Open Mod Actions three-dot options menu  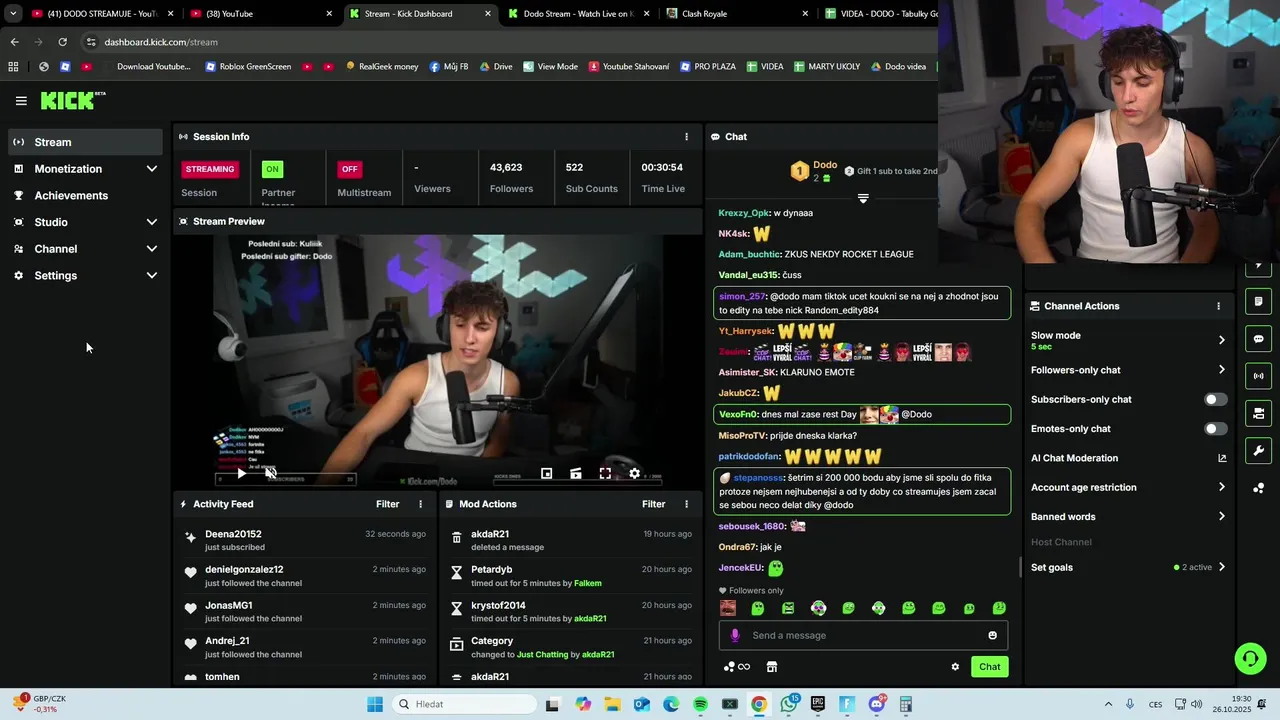(x=686, y=505)
